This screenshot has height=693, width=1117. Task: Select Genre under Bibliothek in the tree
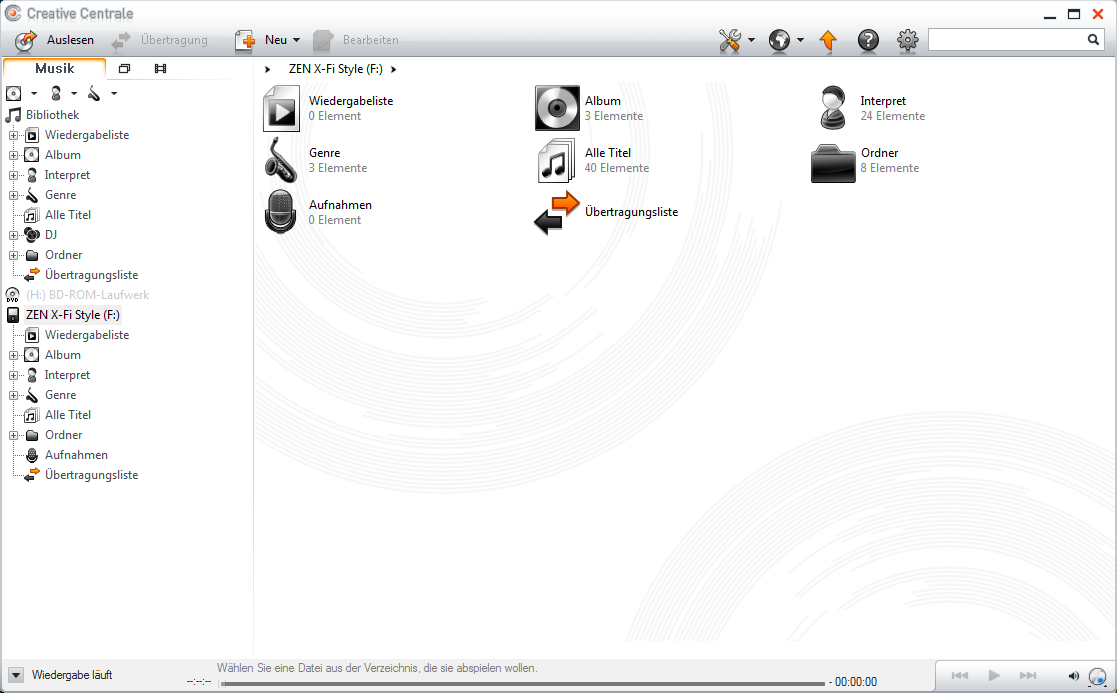(x=61, y=194)
